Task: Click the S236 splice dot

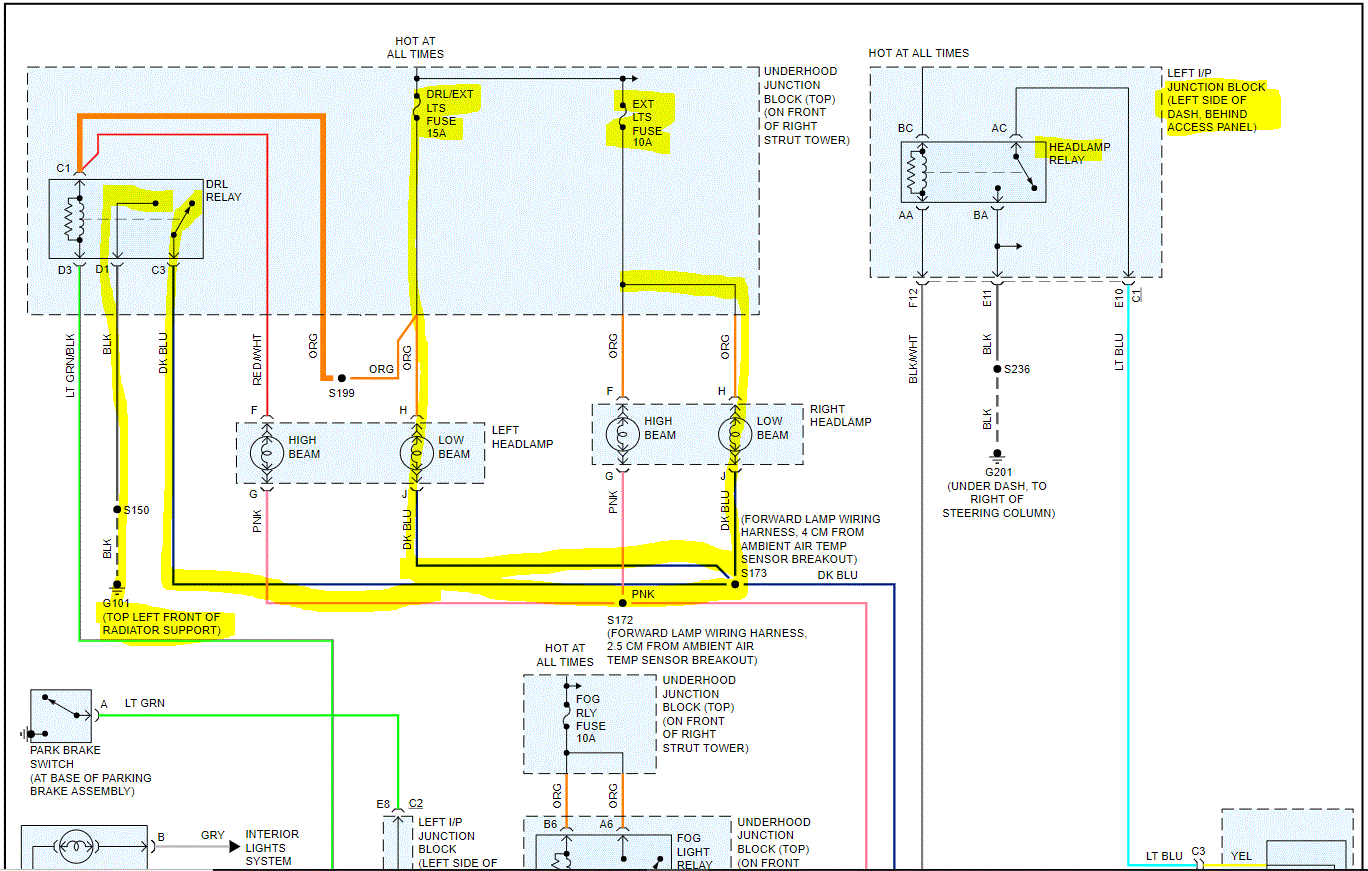Action: pos(996,369)
